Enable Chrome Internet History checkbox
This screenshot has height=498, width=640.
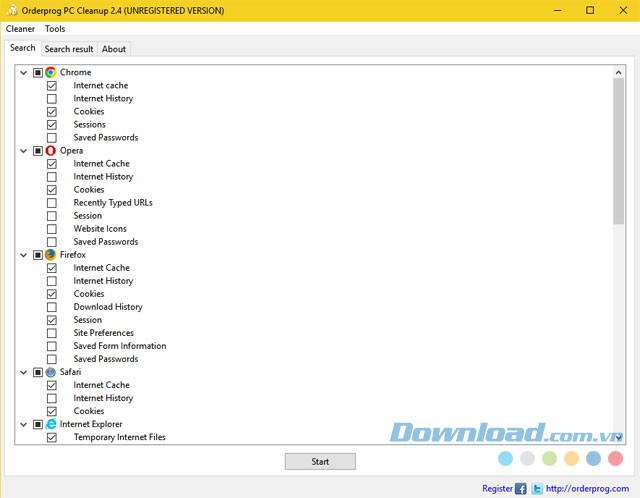52,99
